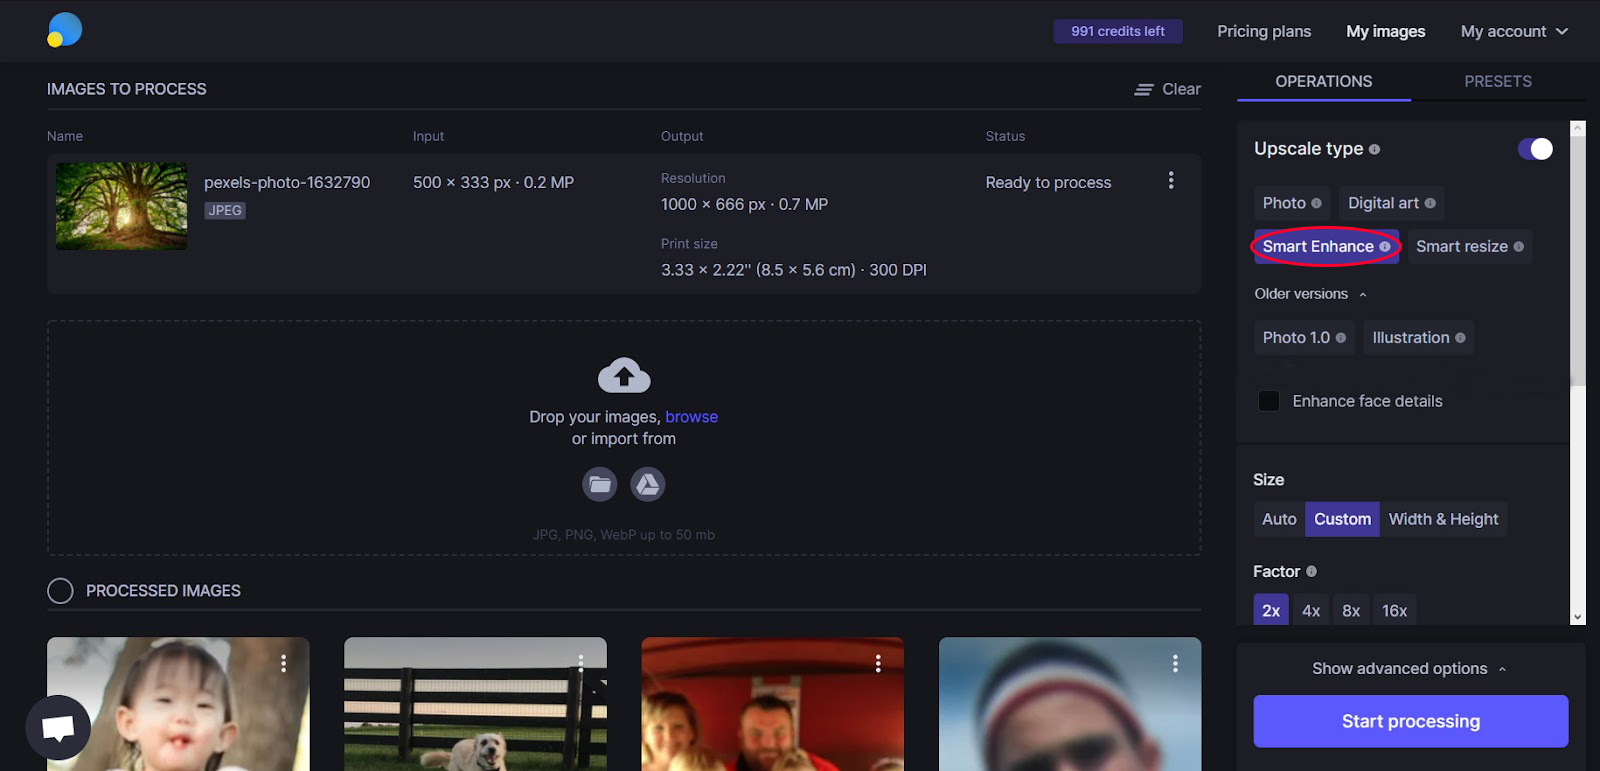Select Photo upscale type
This screenshot has height=771, width=1600.
point(1292,203)
